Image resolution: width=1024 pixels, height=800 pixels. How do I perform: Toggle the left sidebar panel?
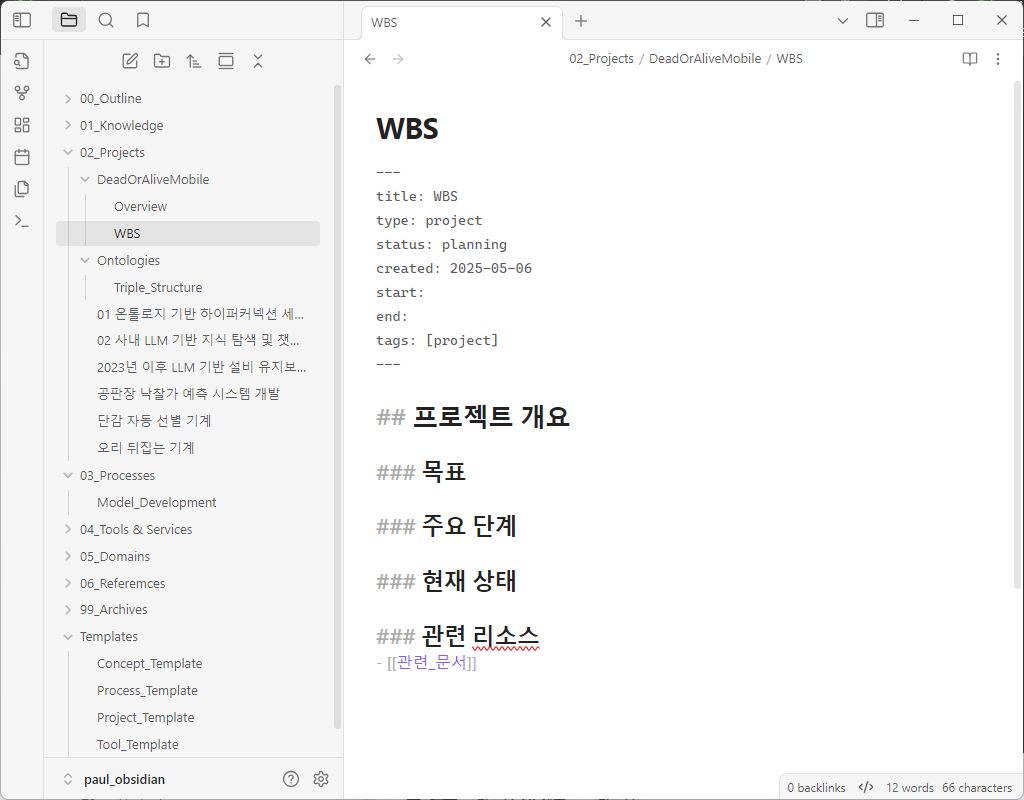pos(22,20)
